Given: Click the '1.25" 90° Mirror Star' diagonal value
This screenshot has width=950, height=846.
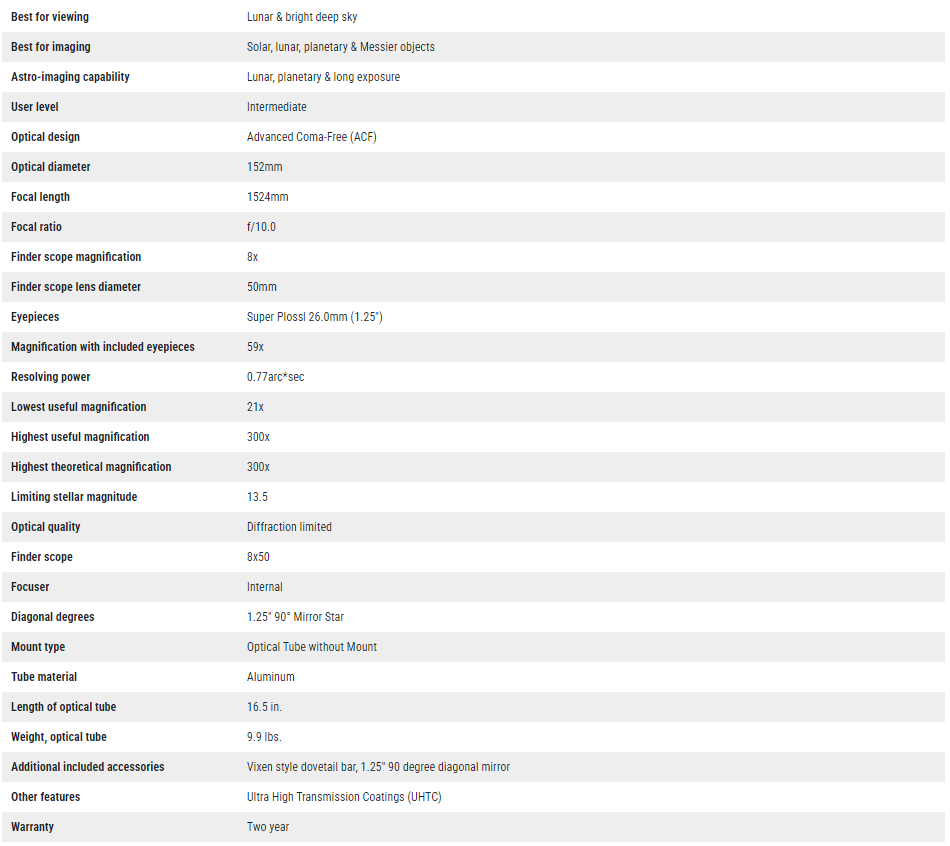Looking at the screenshot, I should [295, 617].
